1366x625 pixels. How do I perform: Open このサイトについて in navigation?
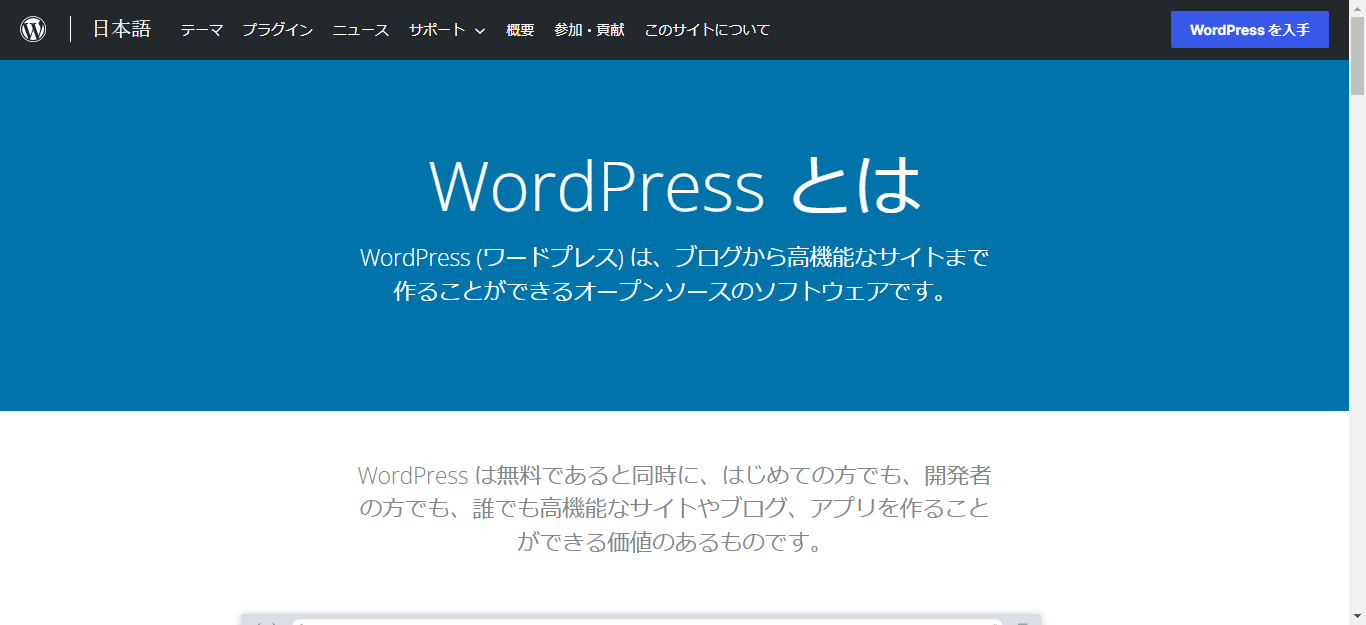[x=707, y=30]
